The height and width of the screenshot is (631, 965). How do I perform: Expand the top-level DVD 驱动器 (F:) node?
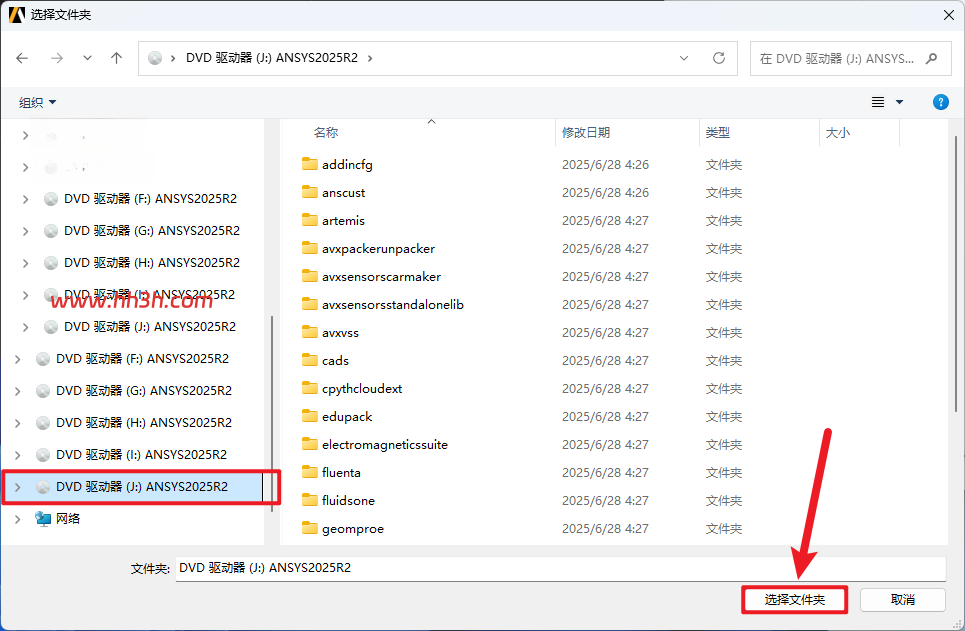pyautogui.click(x=17, y=359)
